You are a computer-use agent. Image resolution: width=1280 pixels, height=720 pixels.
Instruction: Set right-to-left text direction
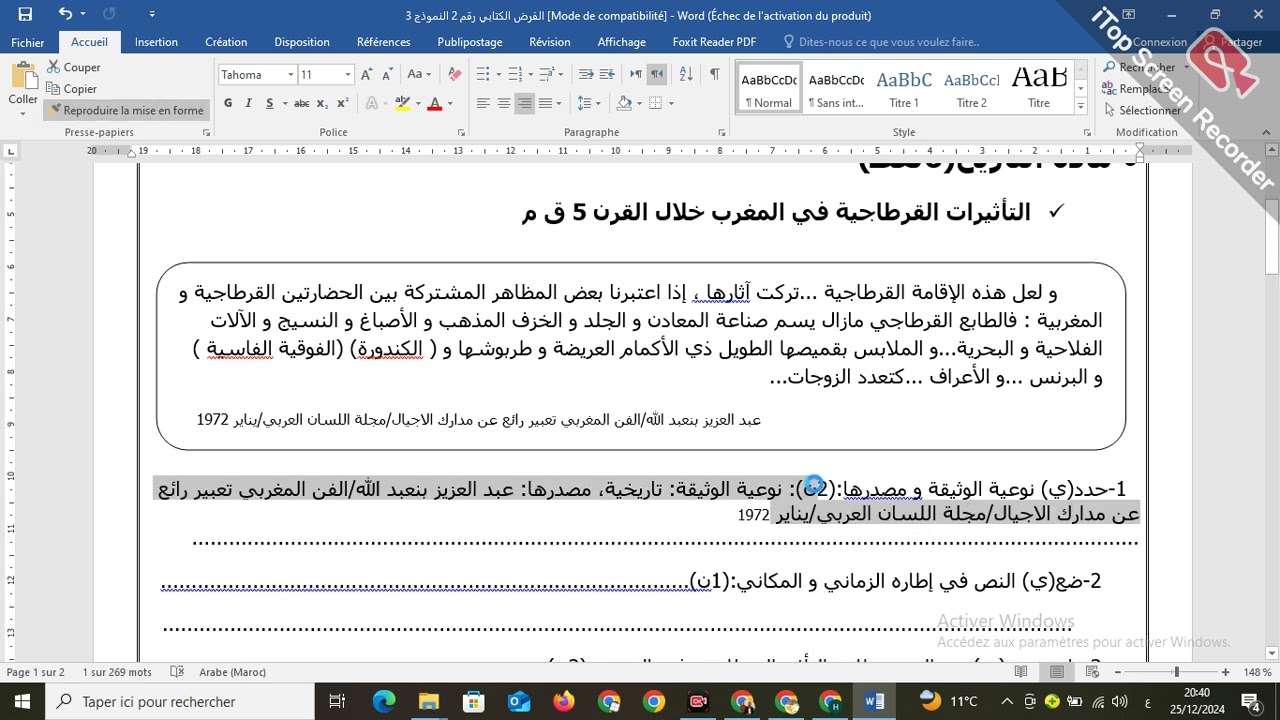click(x=656, y=75)
